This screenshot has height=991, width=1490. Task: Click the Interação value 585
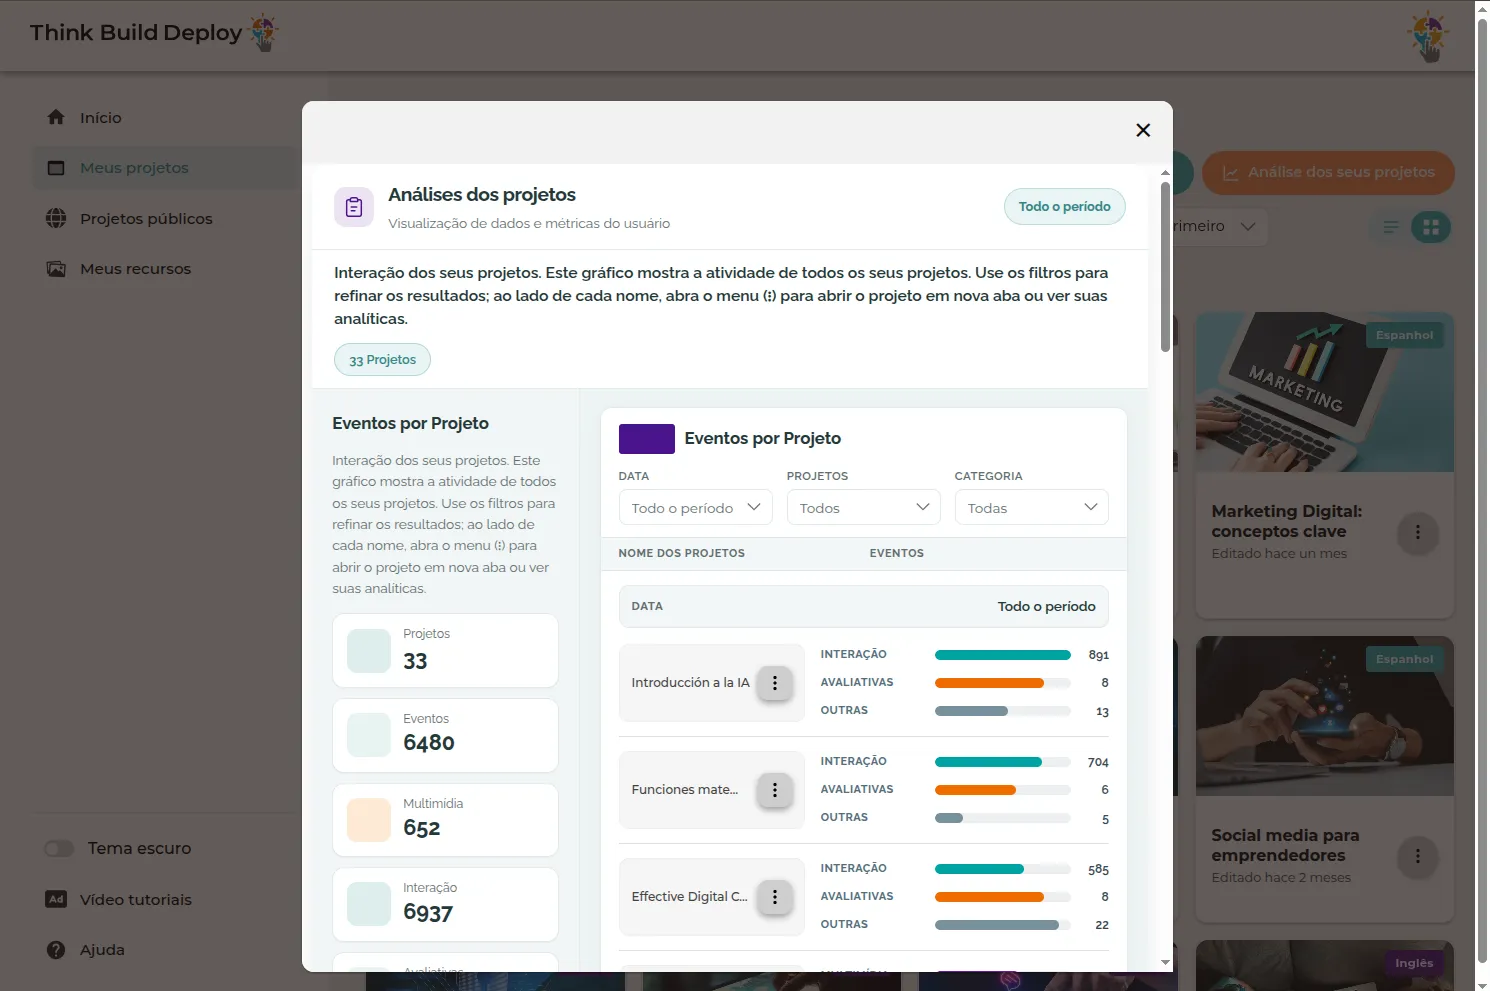[1099, 869]
